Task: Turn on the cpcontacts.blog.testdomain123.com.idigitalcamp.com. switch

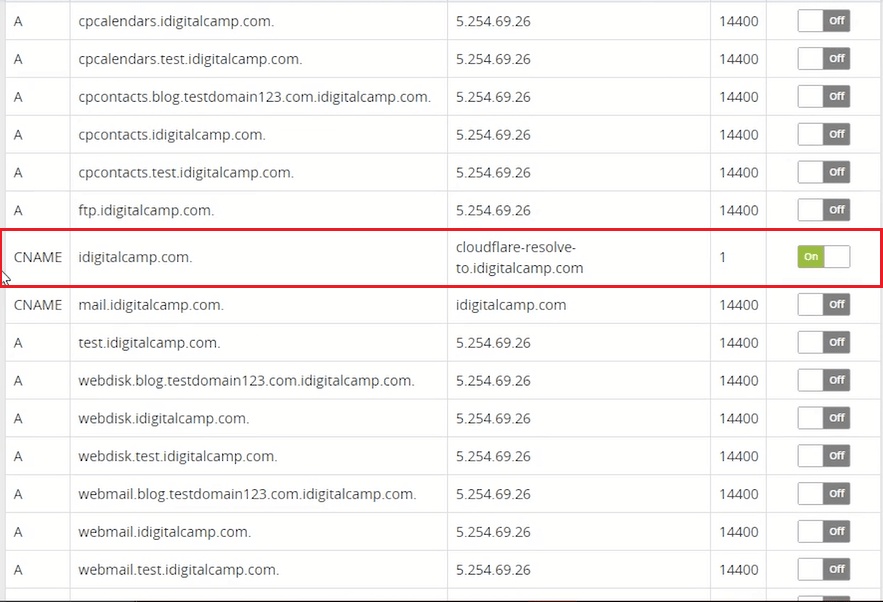Action: pos(823,97)
